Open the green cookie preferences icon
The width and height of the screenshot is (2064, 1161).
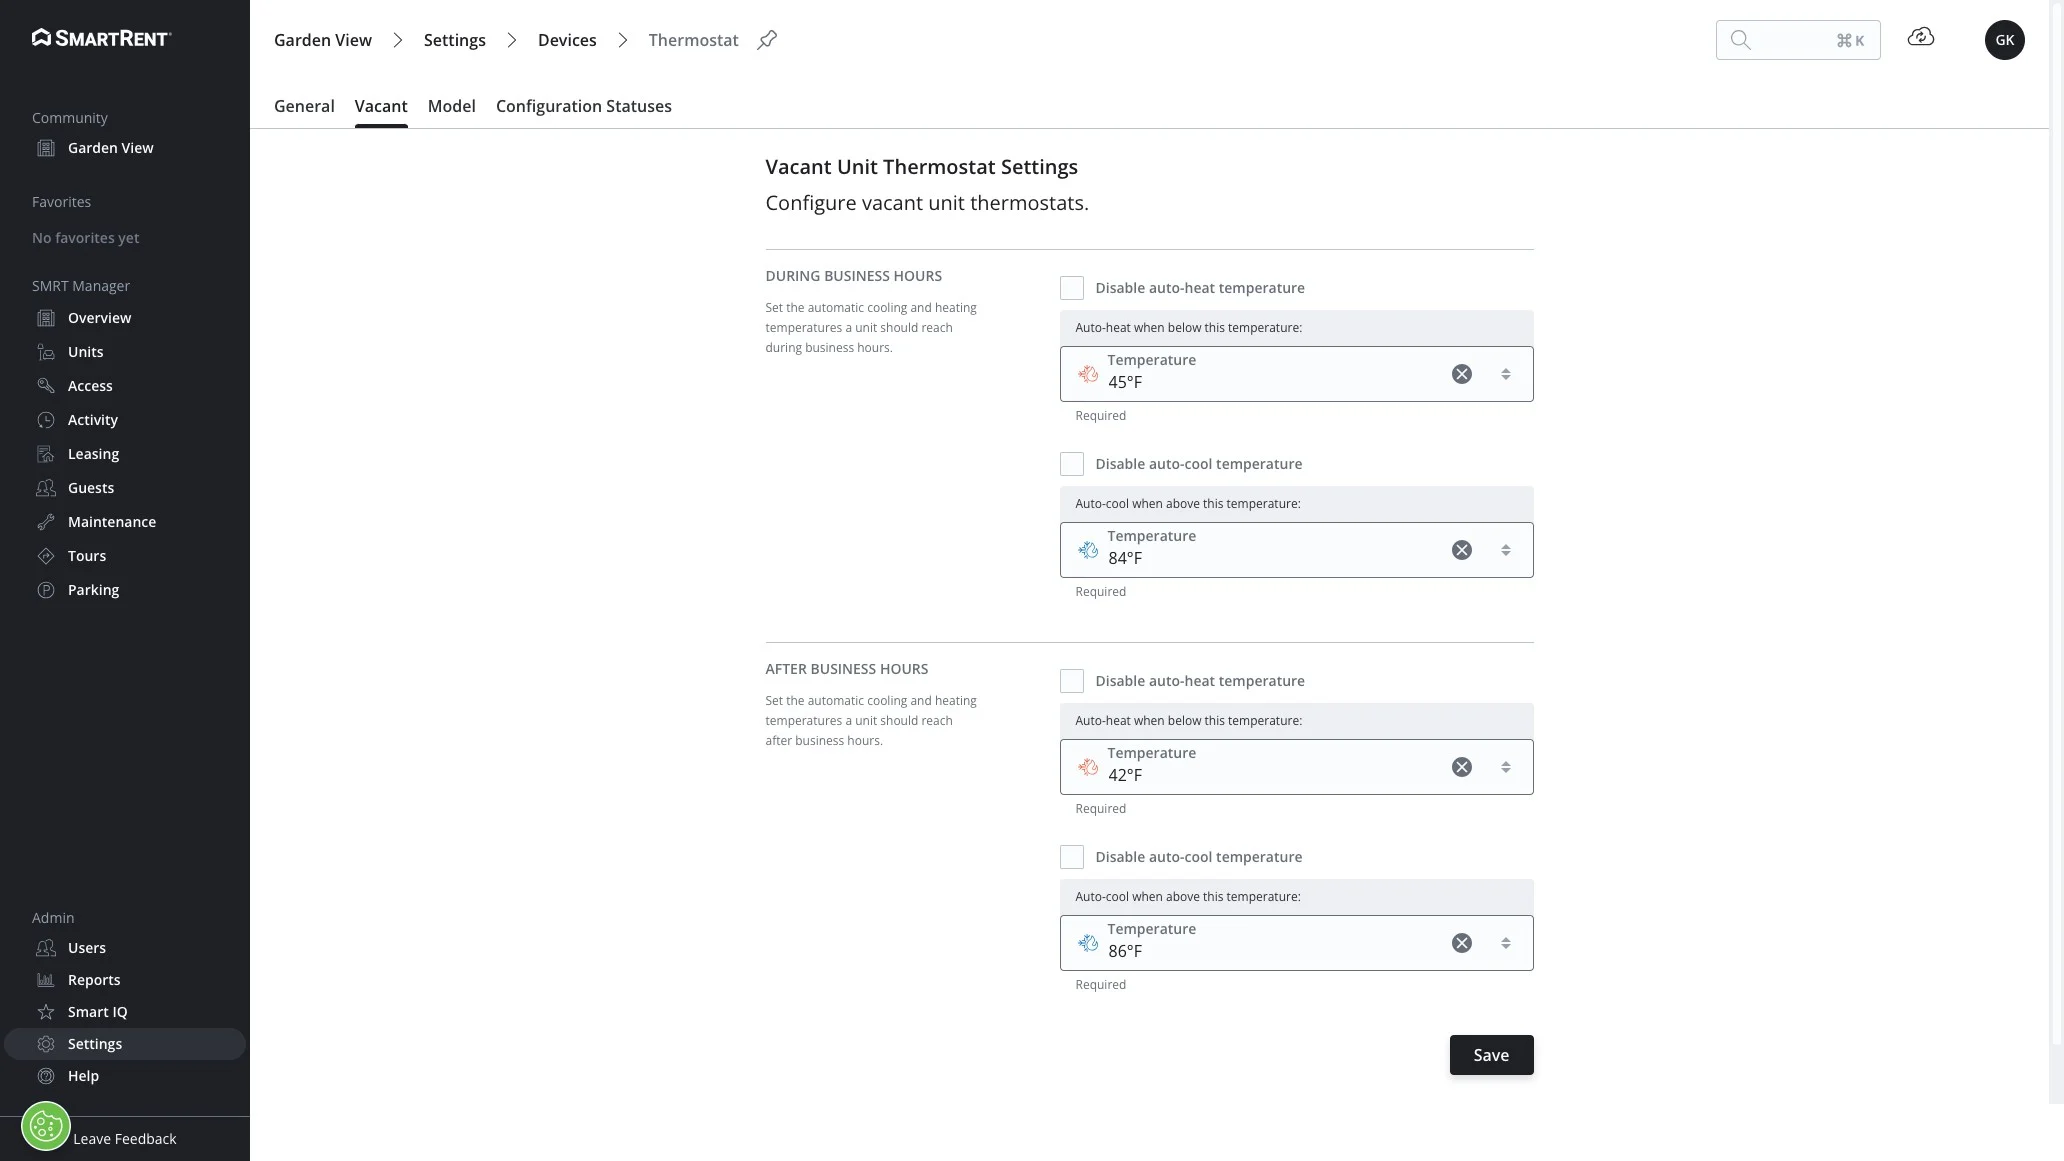point(46,1127)
